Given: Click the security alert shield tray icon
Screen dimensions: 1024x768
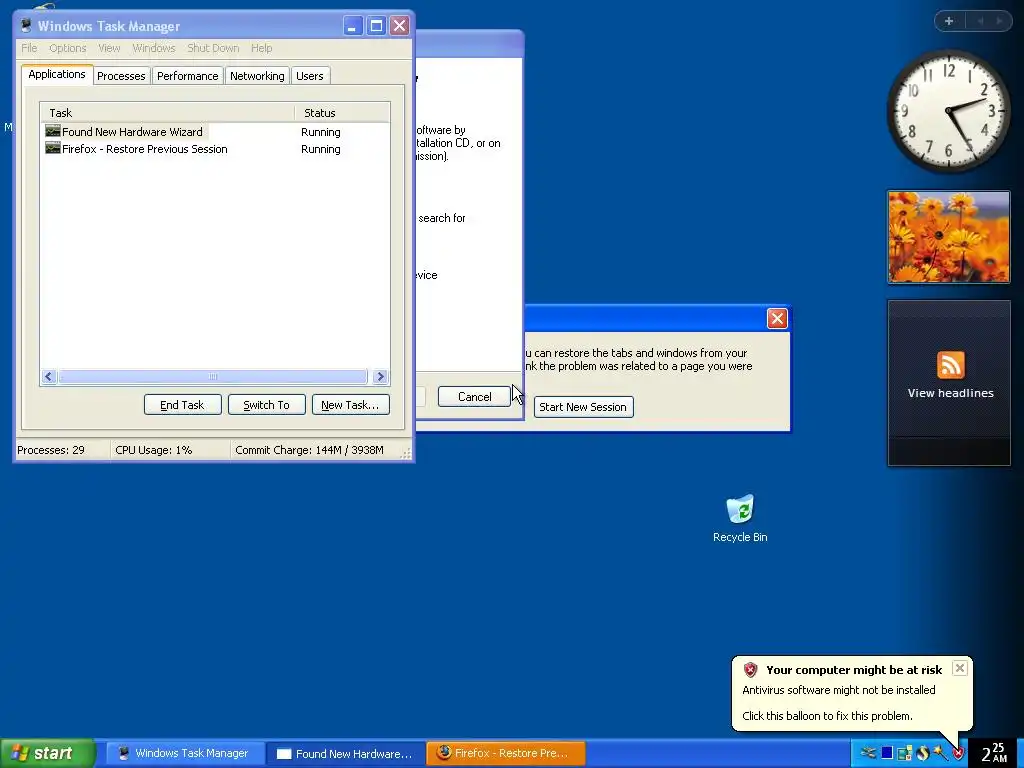Looking at the screenshot, I should [x=958, y=753].
